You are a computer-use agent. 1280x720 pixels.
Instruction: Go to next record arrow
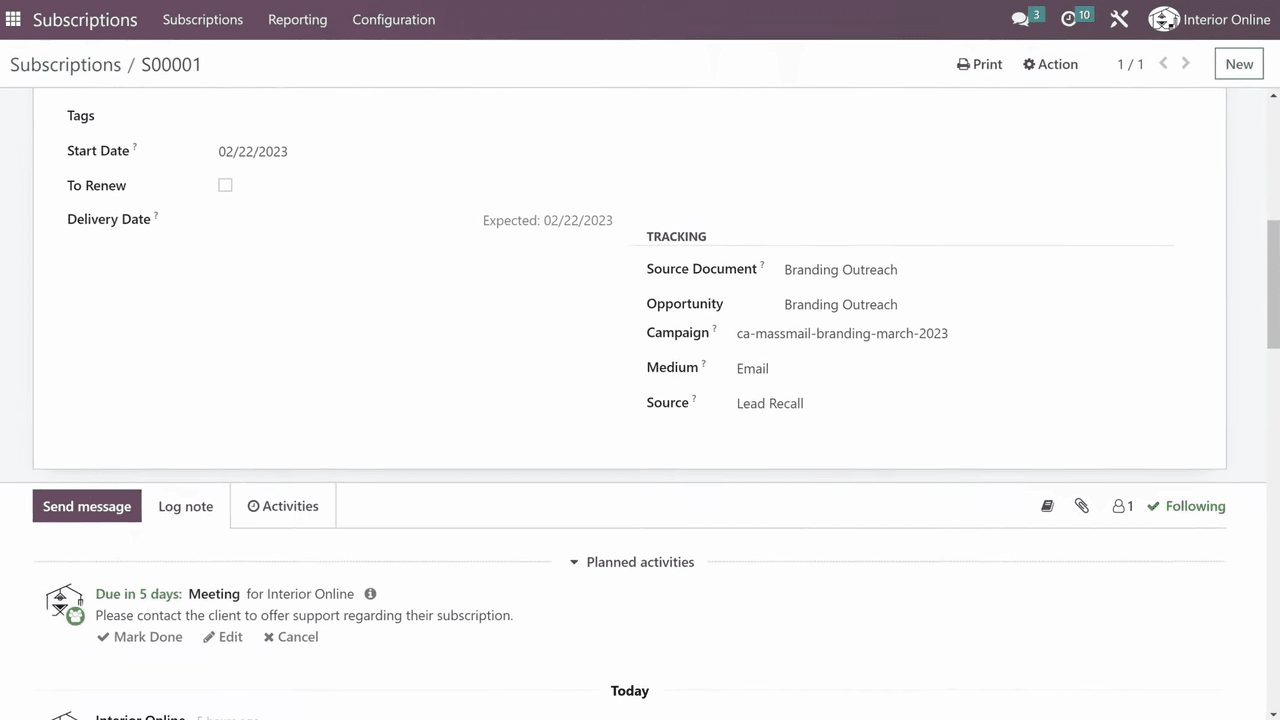pyautogui.click(x=1186, y=63)
